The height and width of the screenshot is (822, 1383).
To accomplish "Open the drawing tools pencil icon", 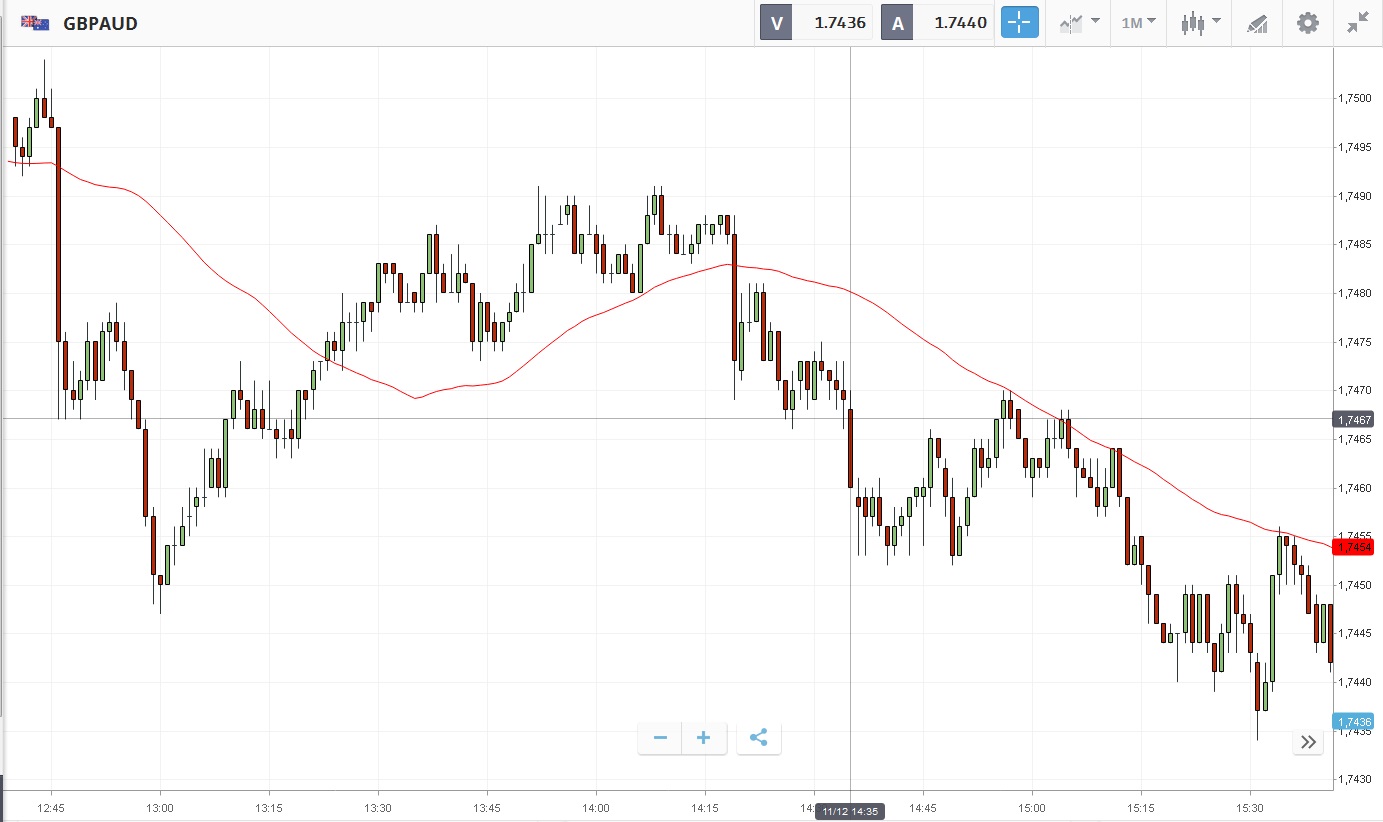I will [1257, 23].
